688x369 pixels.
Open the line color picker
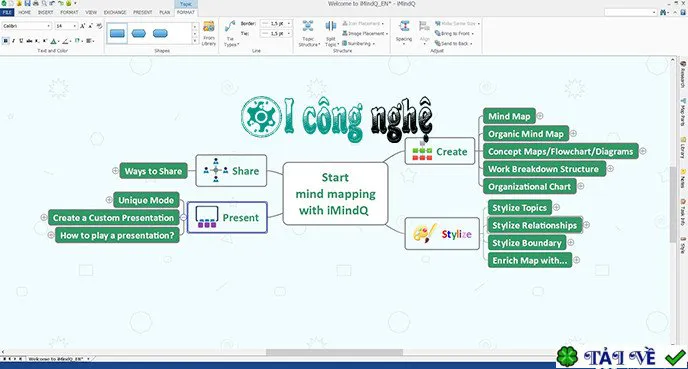tap(66, 41)
